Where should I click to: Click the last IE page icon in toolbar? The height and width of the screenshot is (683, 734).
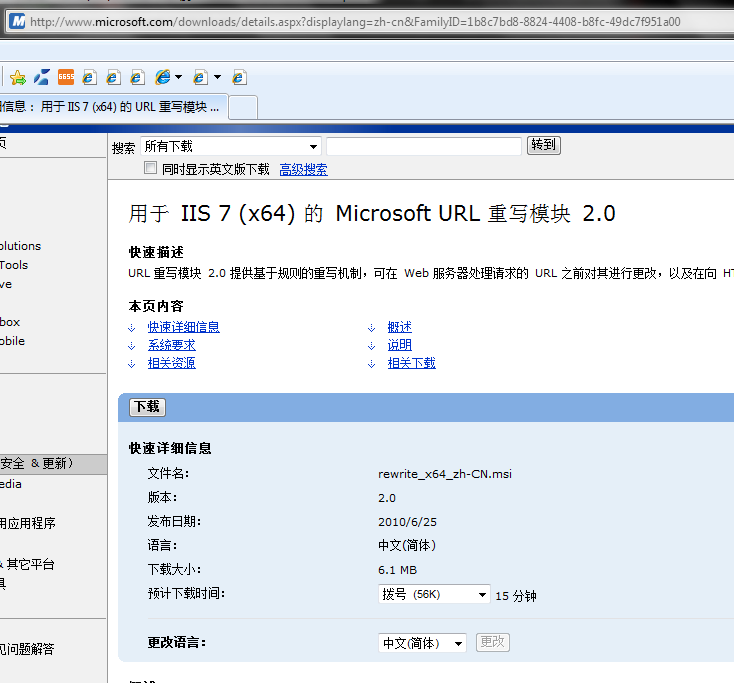point(239,77)
